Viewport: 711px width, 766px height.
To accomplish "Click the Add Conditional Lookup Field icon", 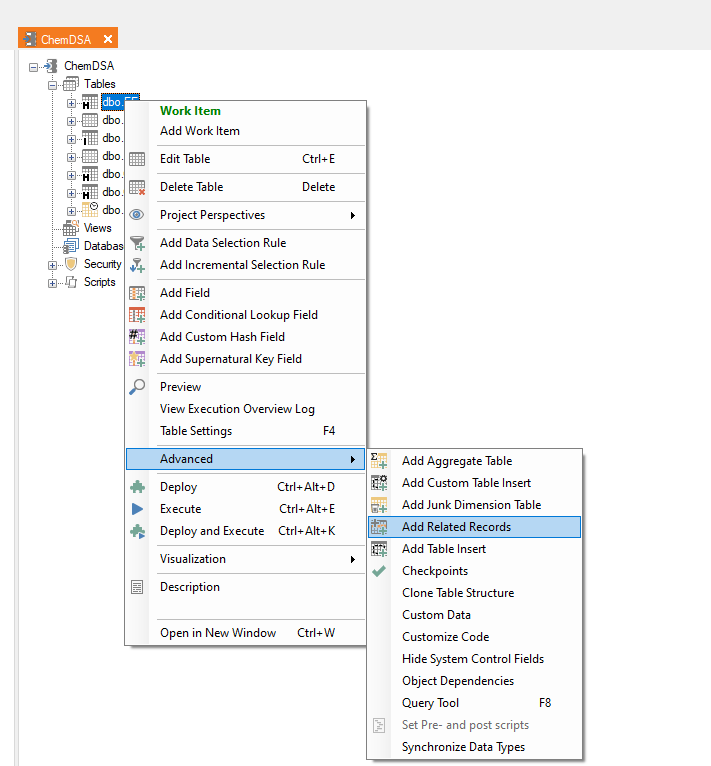I will pos(137,315).
